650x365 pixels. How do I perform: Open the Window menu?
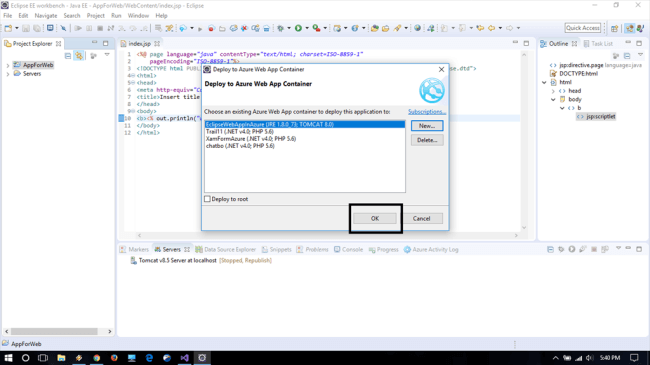tap(138, 16)
